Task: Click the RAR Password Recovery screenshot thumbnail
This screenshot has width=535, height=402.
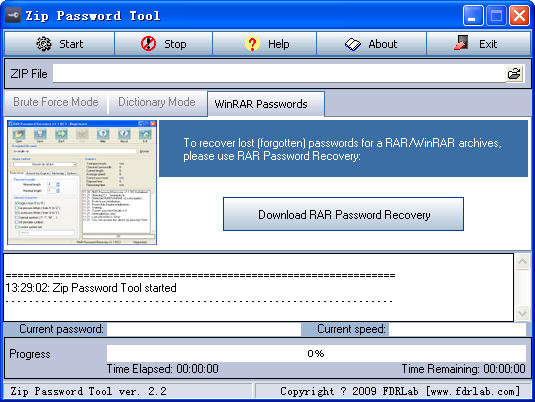Action: (82, 182)
